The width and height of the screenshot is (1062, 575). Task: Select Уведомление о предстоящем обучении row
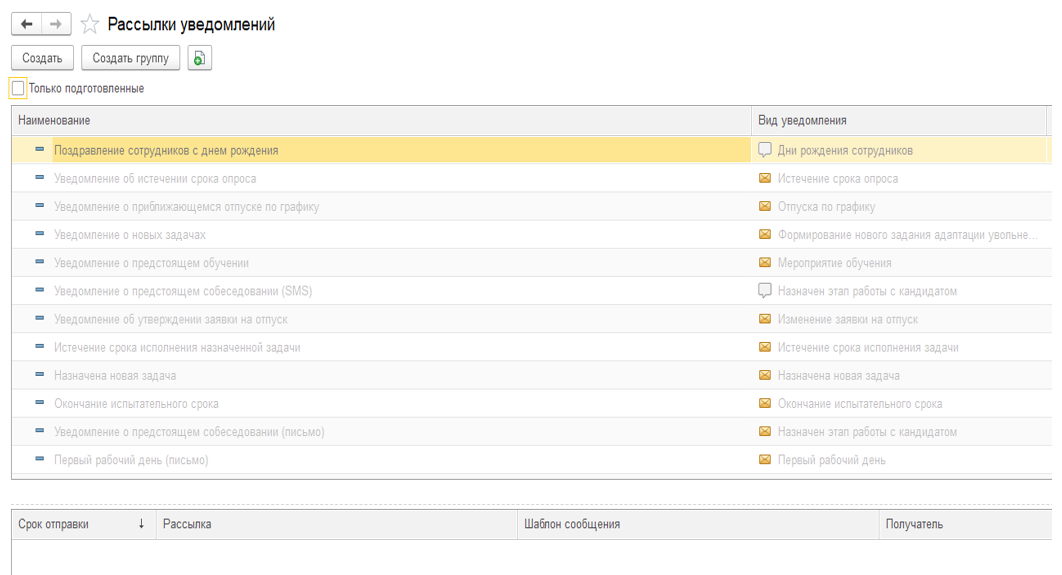point(151,263)
